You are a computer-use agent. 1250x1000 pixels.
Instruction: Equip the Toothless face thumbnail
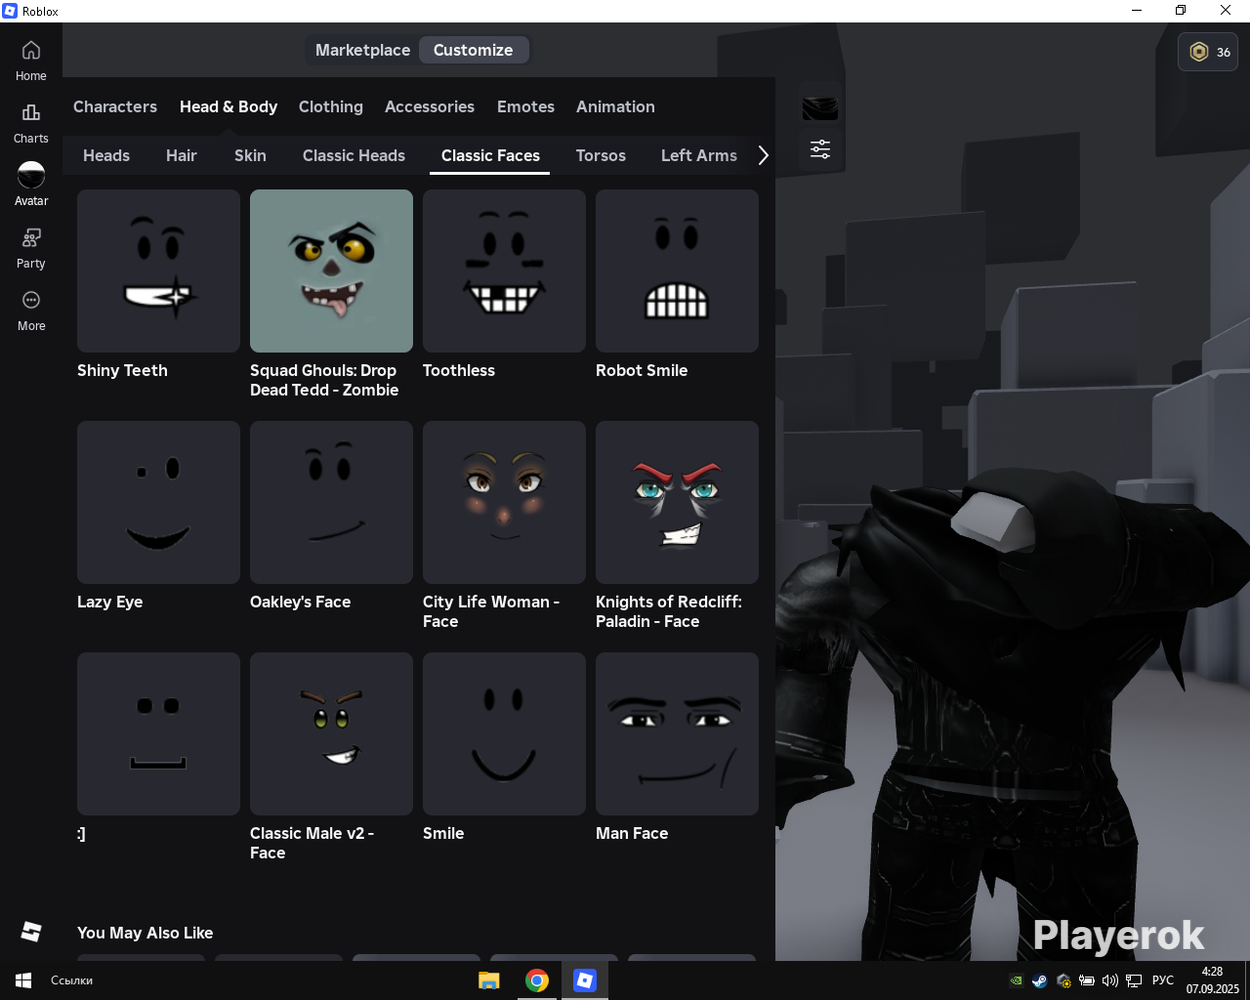[x=504, y=271]
